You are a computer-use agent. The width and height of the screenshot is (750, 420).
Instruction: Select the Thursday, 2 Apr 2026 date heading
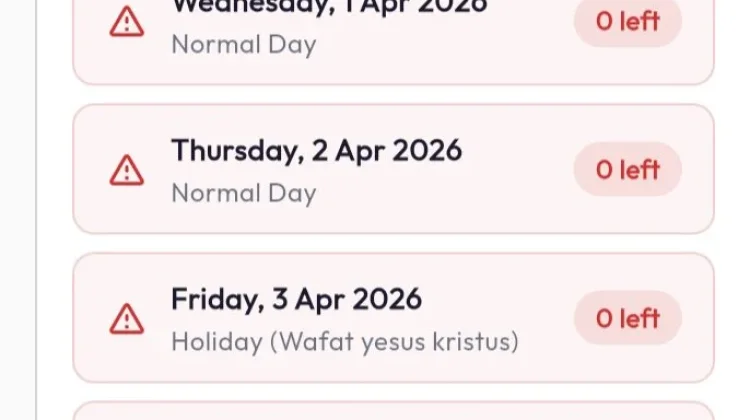(x=317, y=150)
